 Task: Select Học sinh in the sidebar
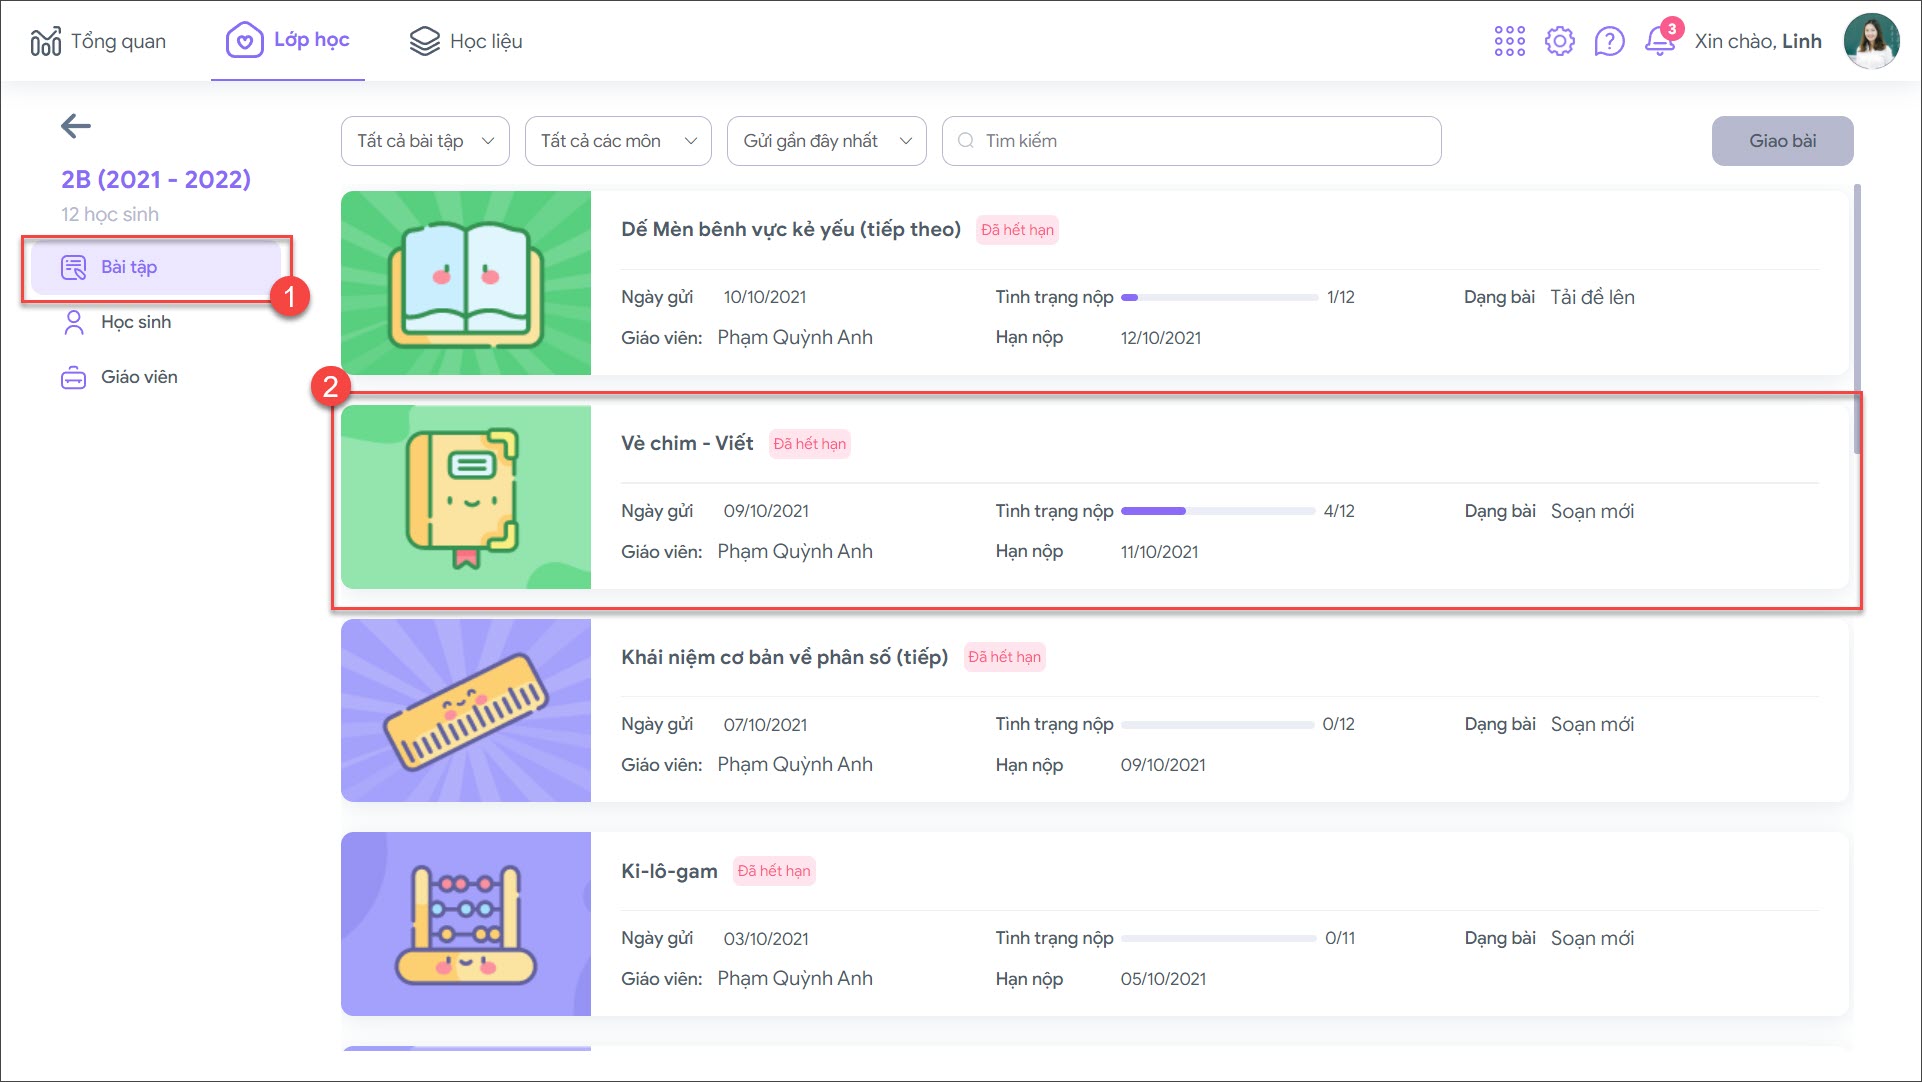coord(136,322)
